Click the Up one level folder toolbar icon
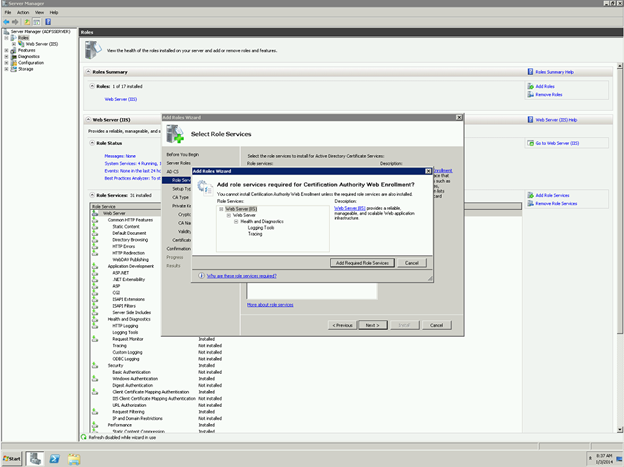The image size is (624, 467). pyautogui.click(x=27, y=22)
